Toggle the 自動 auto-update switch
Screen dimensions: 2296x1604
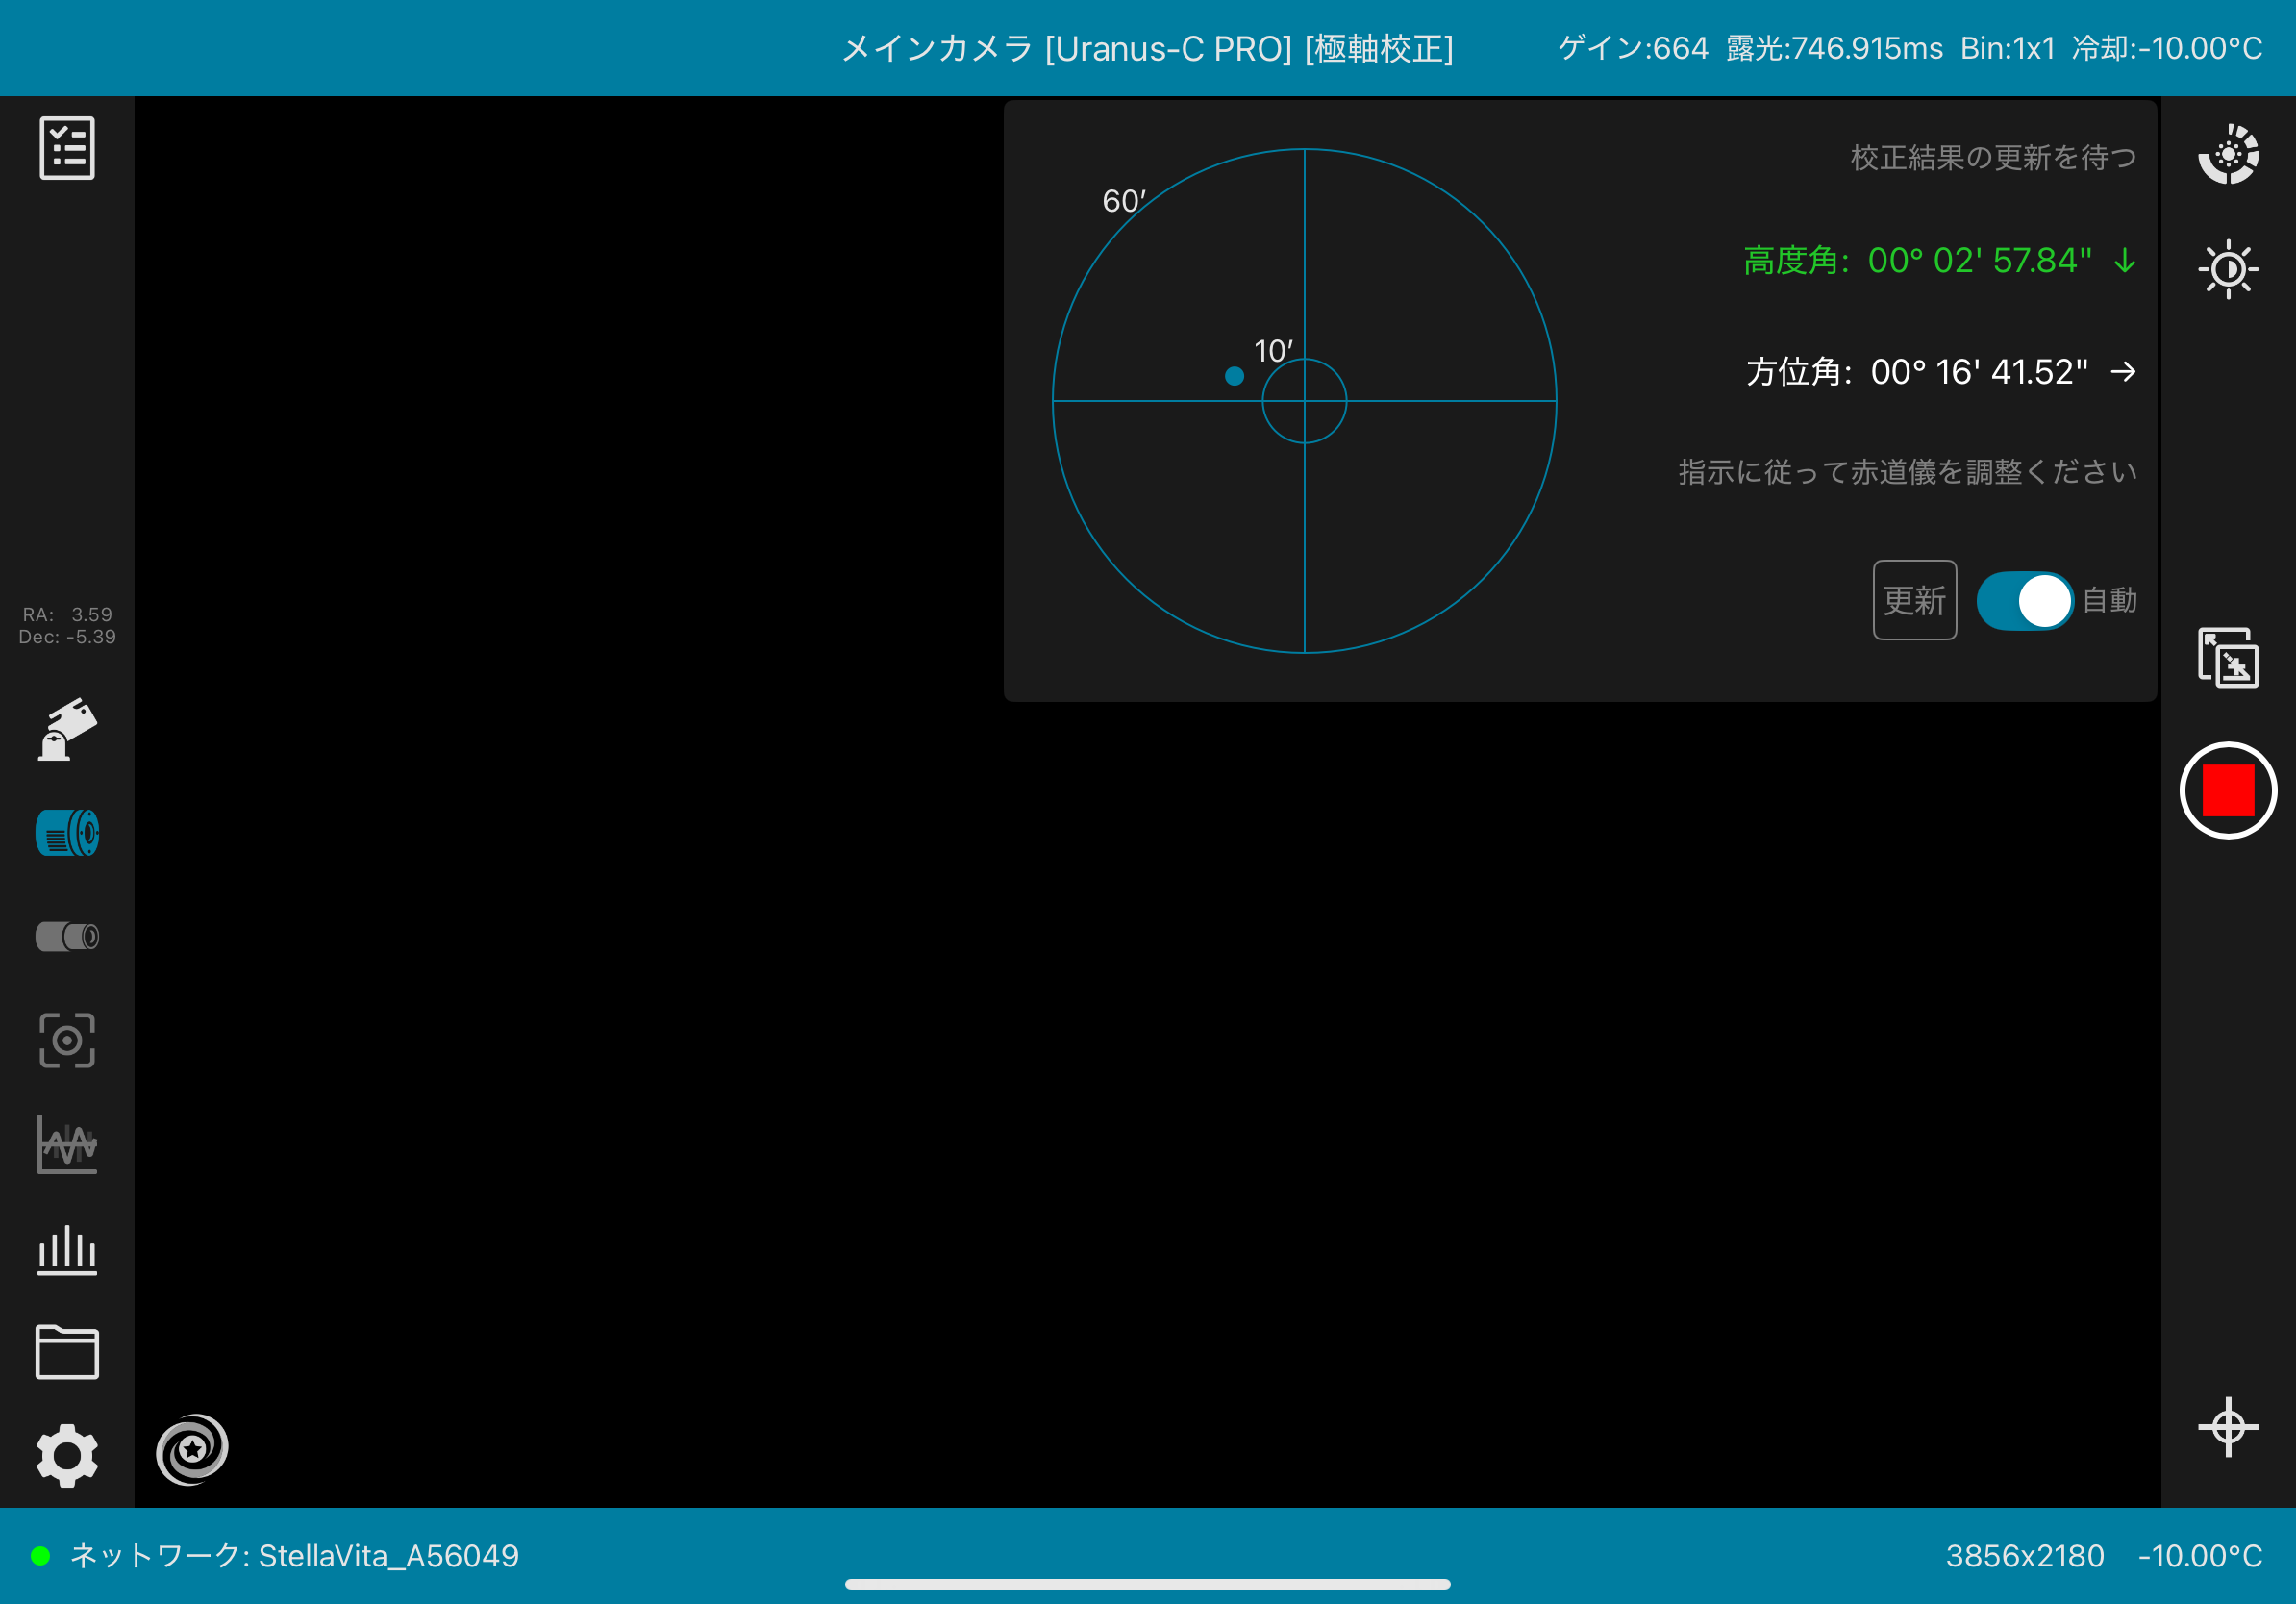tap(2024, 601)
